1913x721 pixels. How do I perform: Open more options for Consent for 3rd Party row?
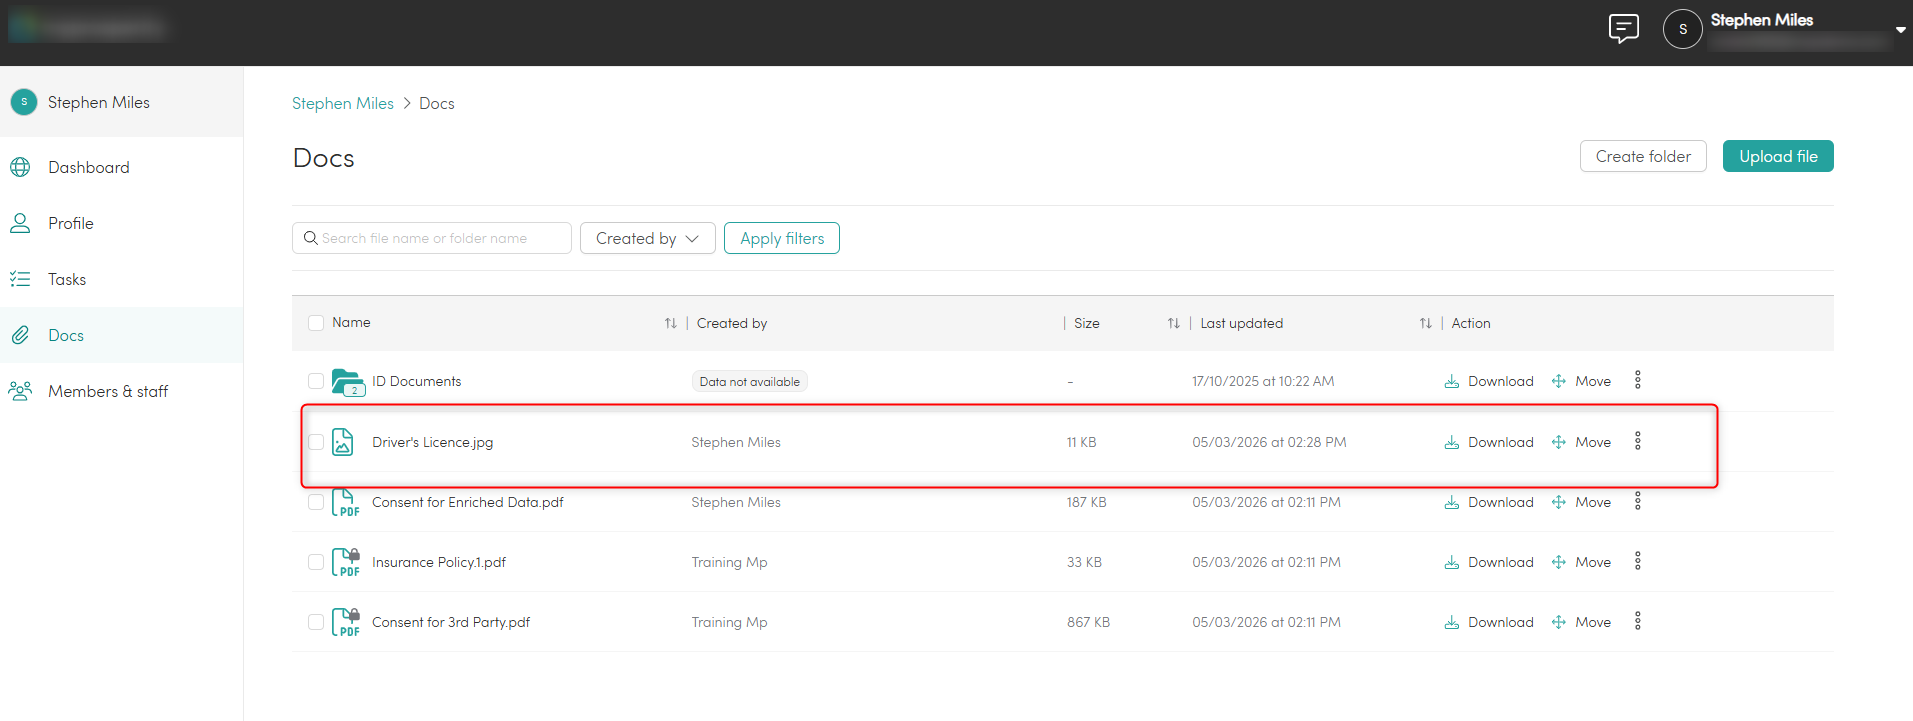[x=1637, y=621]
